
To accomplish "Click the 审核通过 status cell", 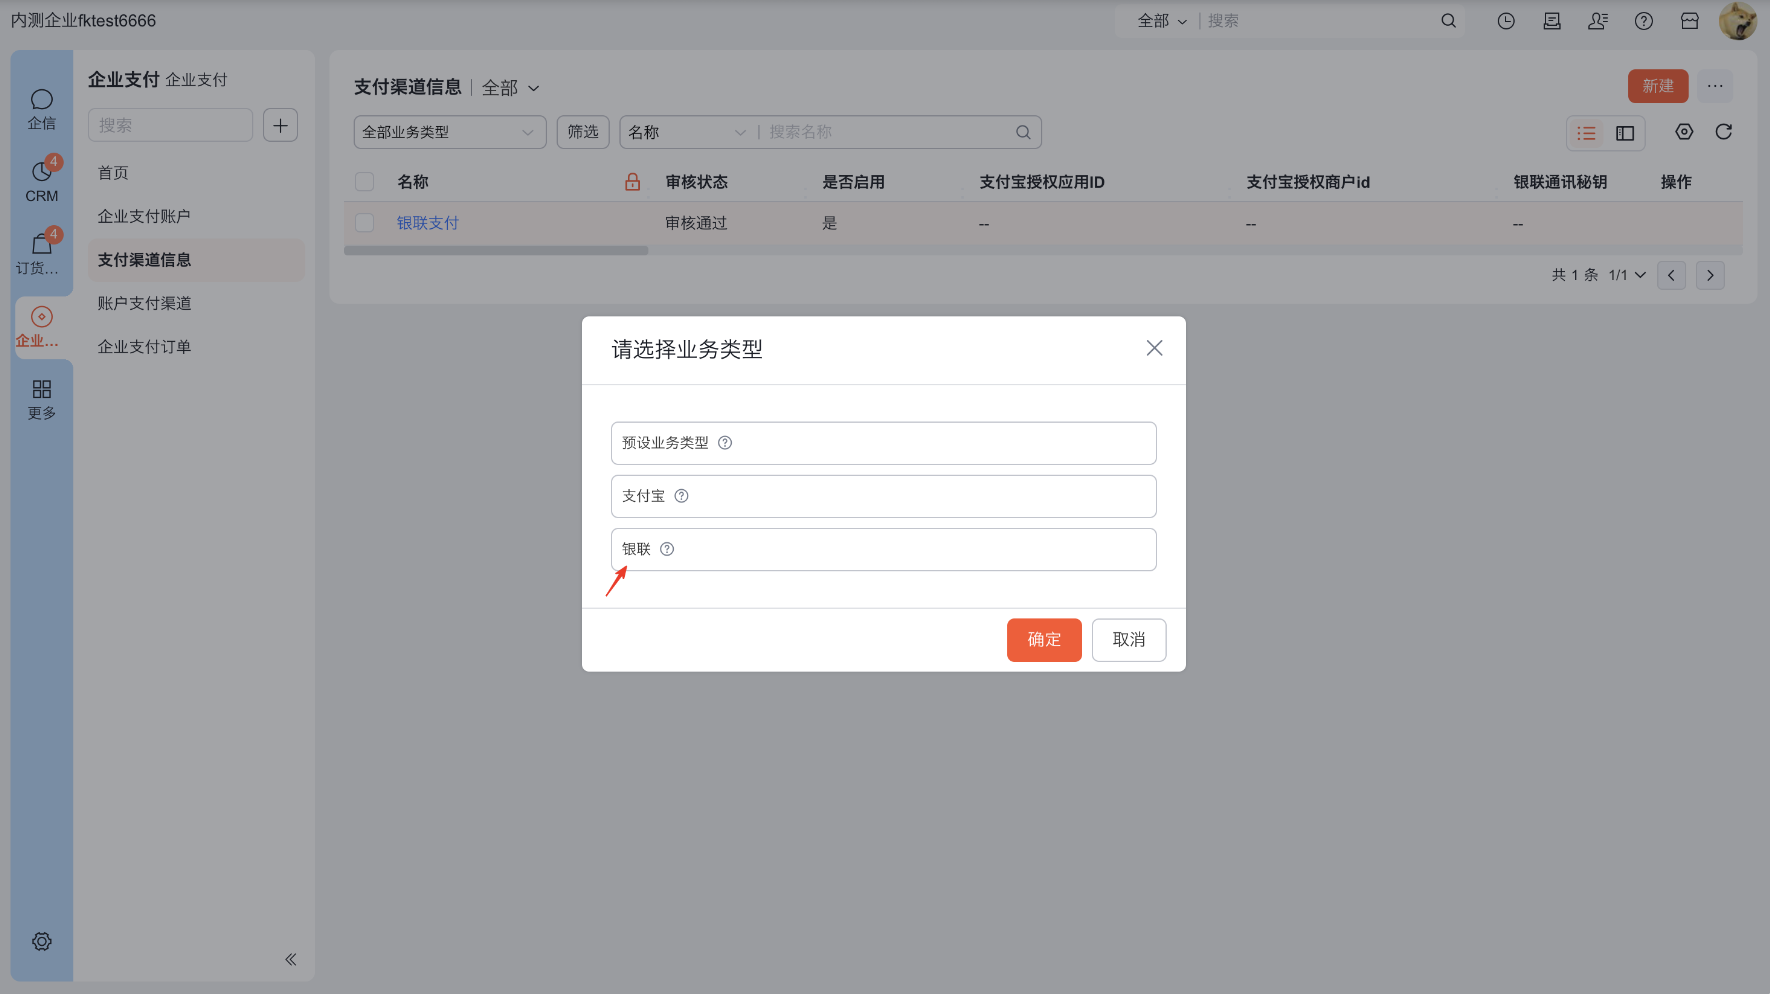I will (x=697, y=223).
